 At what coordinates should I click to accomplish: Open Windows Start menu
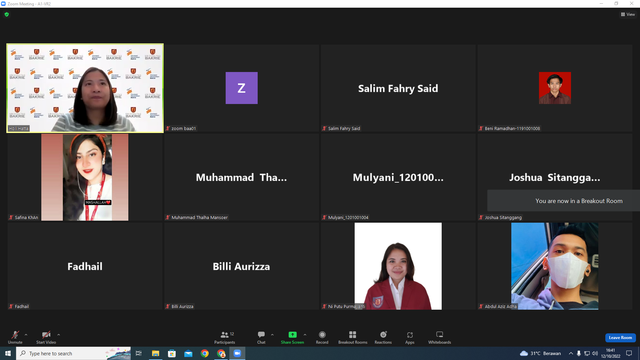(8, 353)
